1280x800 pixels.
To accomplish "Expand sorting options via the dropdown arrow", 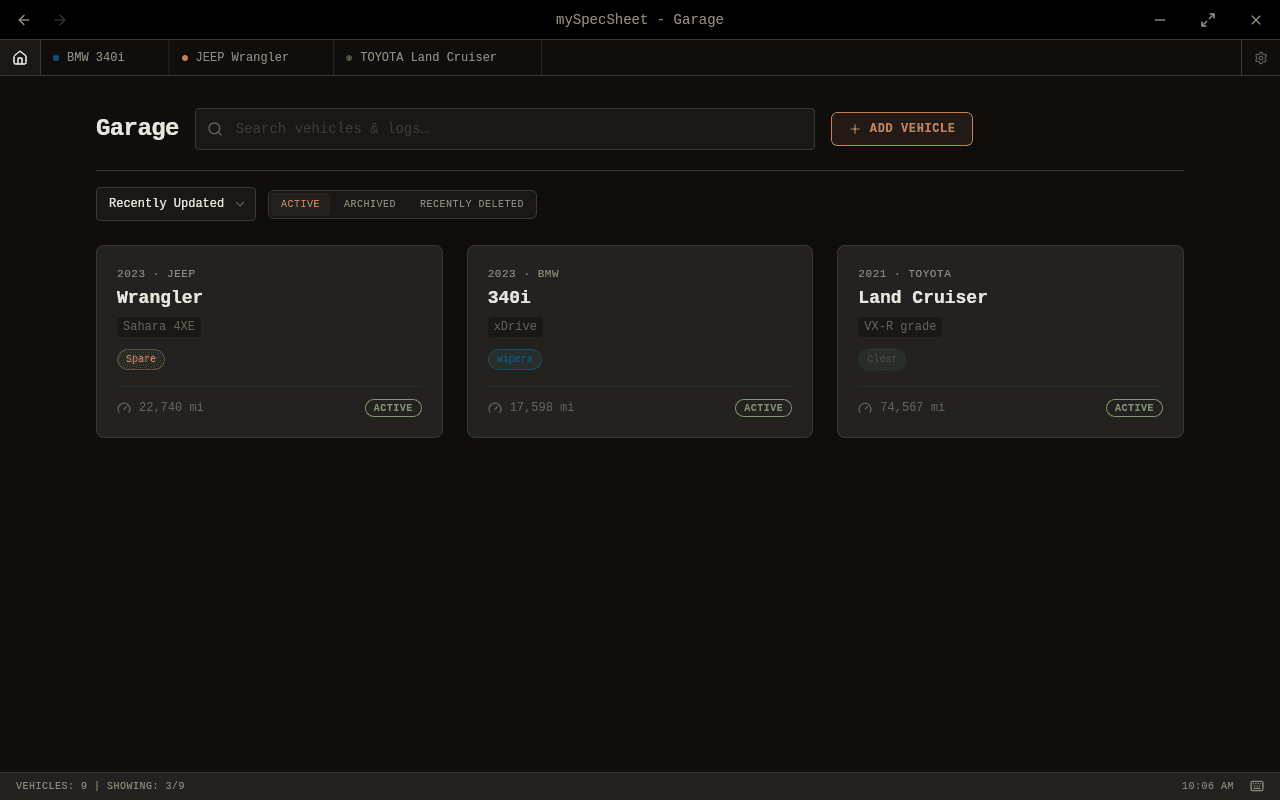I will [x=240, y=203].
